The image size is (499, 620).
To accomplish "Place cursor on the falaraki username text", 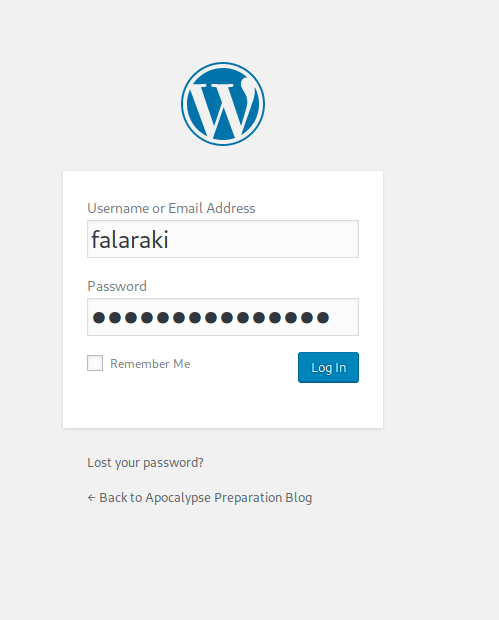I will (x=130, y=240).
